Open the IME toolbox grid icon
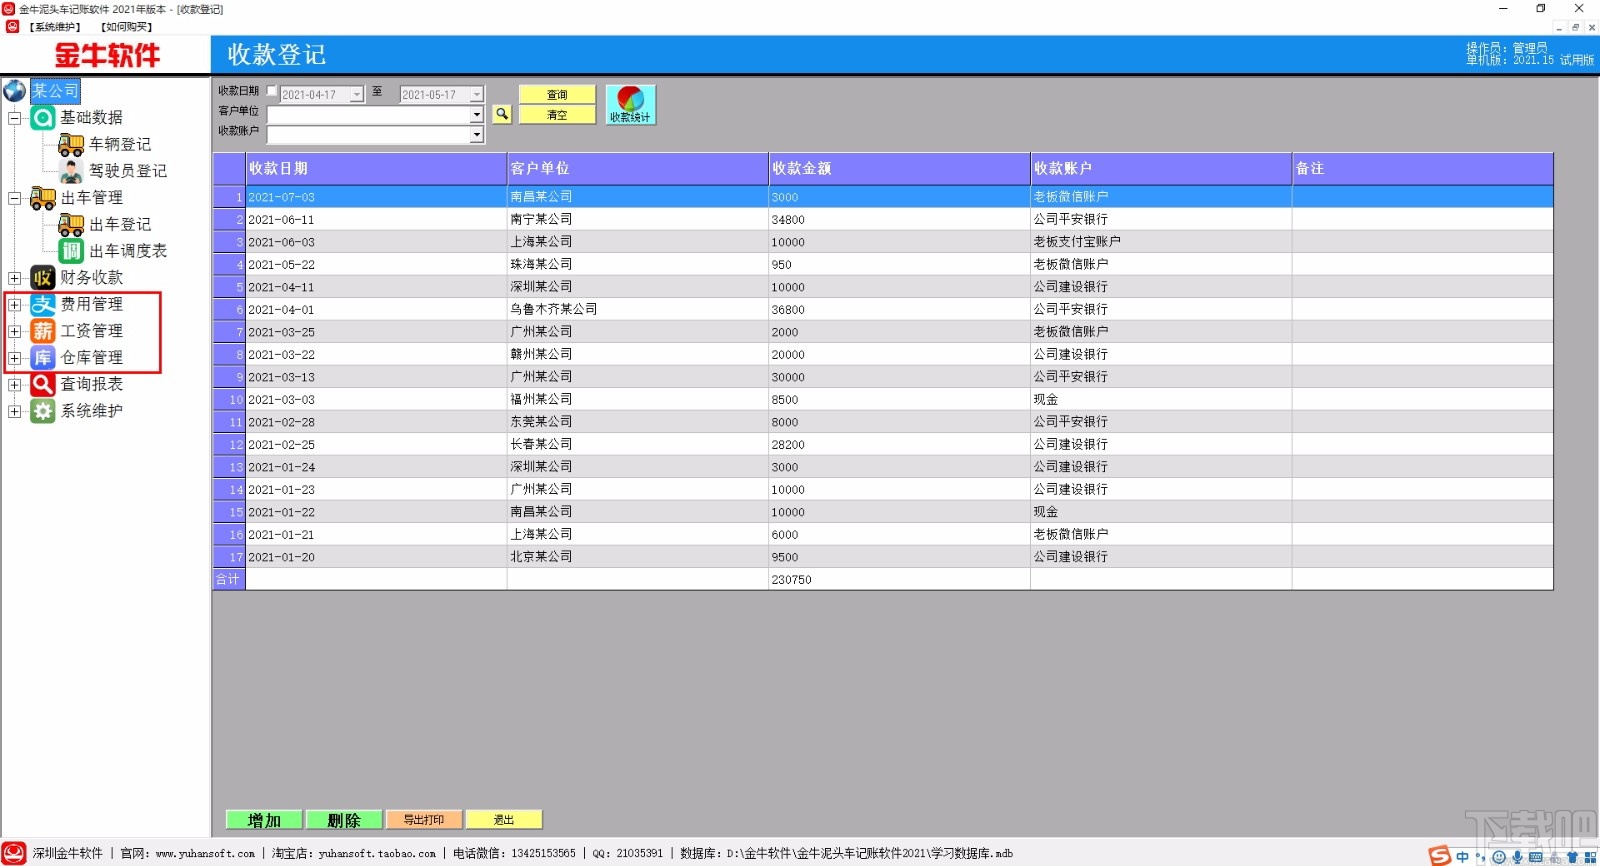 pyautogui.click(x=1590, y=857)
